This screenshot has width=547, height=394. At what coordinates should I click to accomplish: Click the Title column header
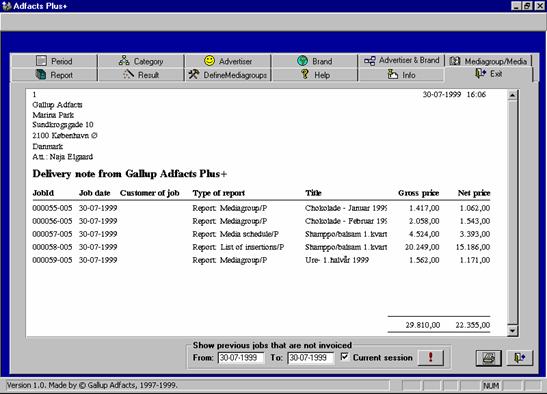click(313, 193)
